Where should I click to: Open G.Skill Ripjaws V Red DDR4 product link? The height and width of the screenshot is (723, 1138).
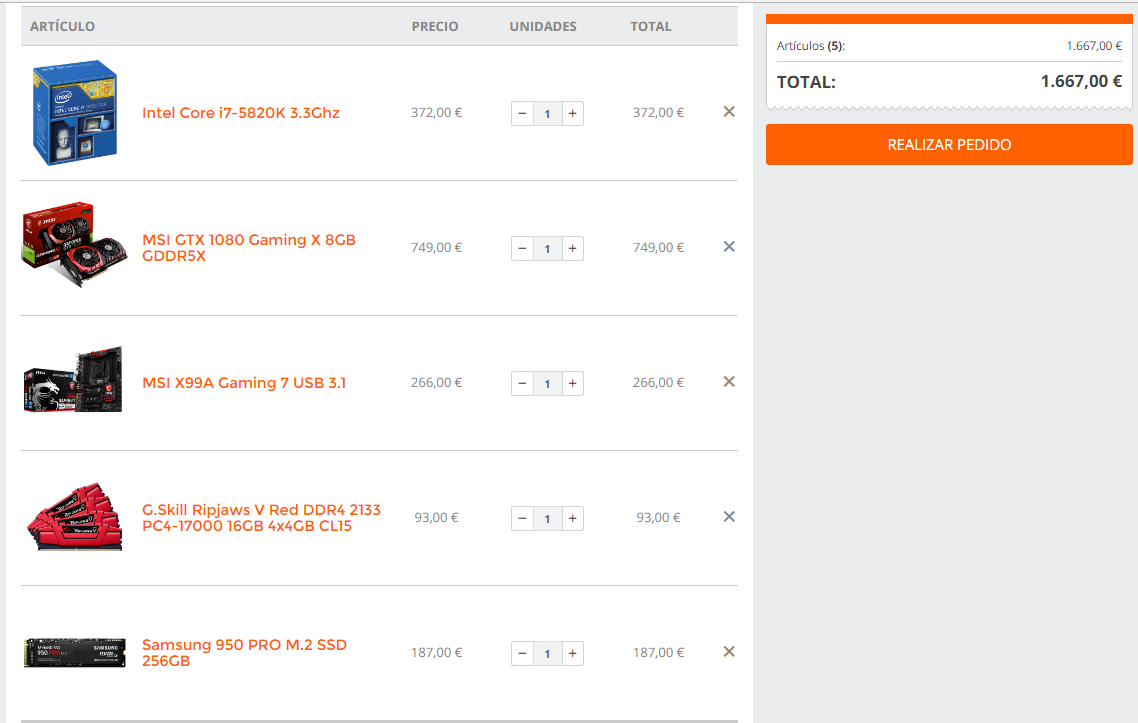coord(261,518)
